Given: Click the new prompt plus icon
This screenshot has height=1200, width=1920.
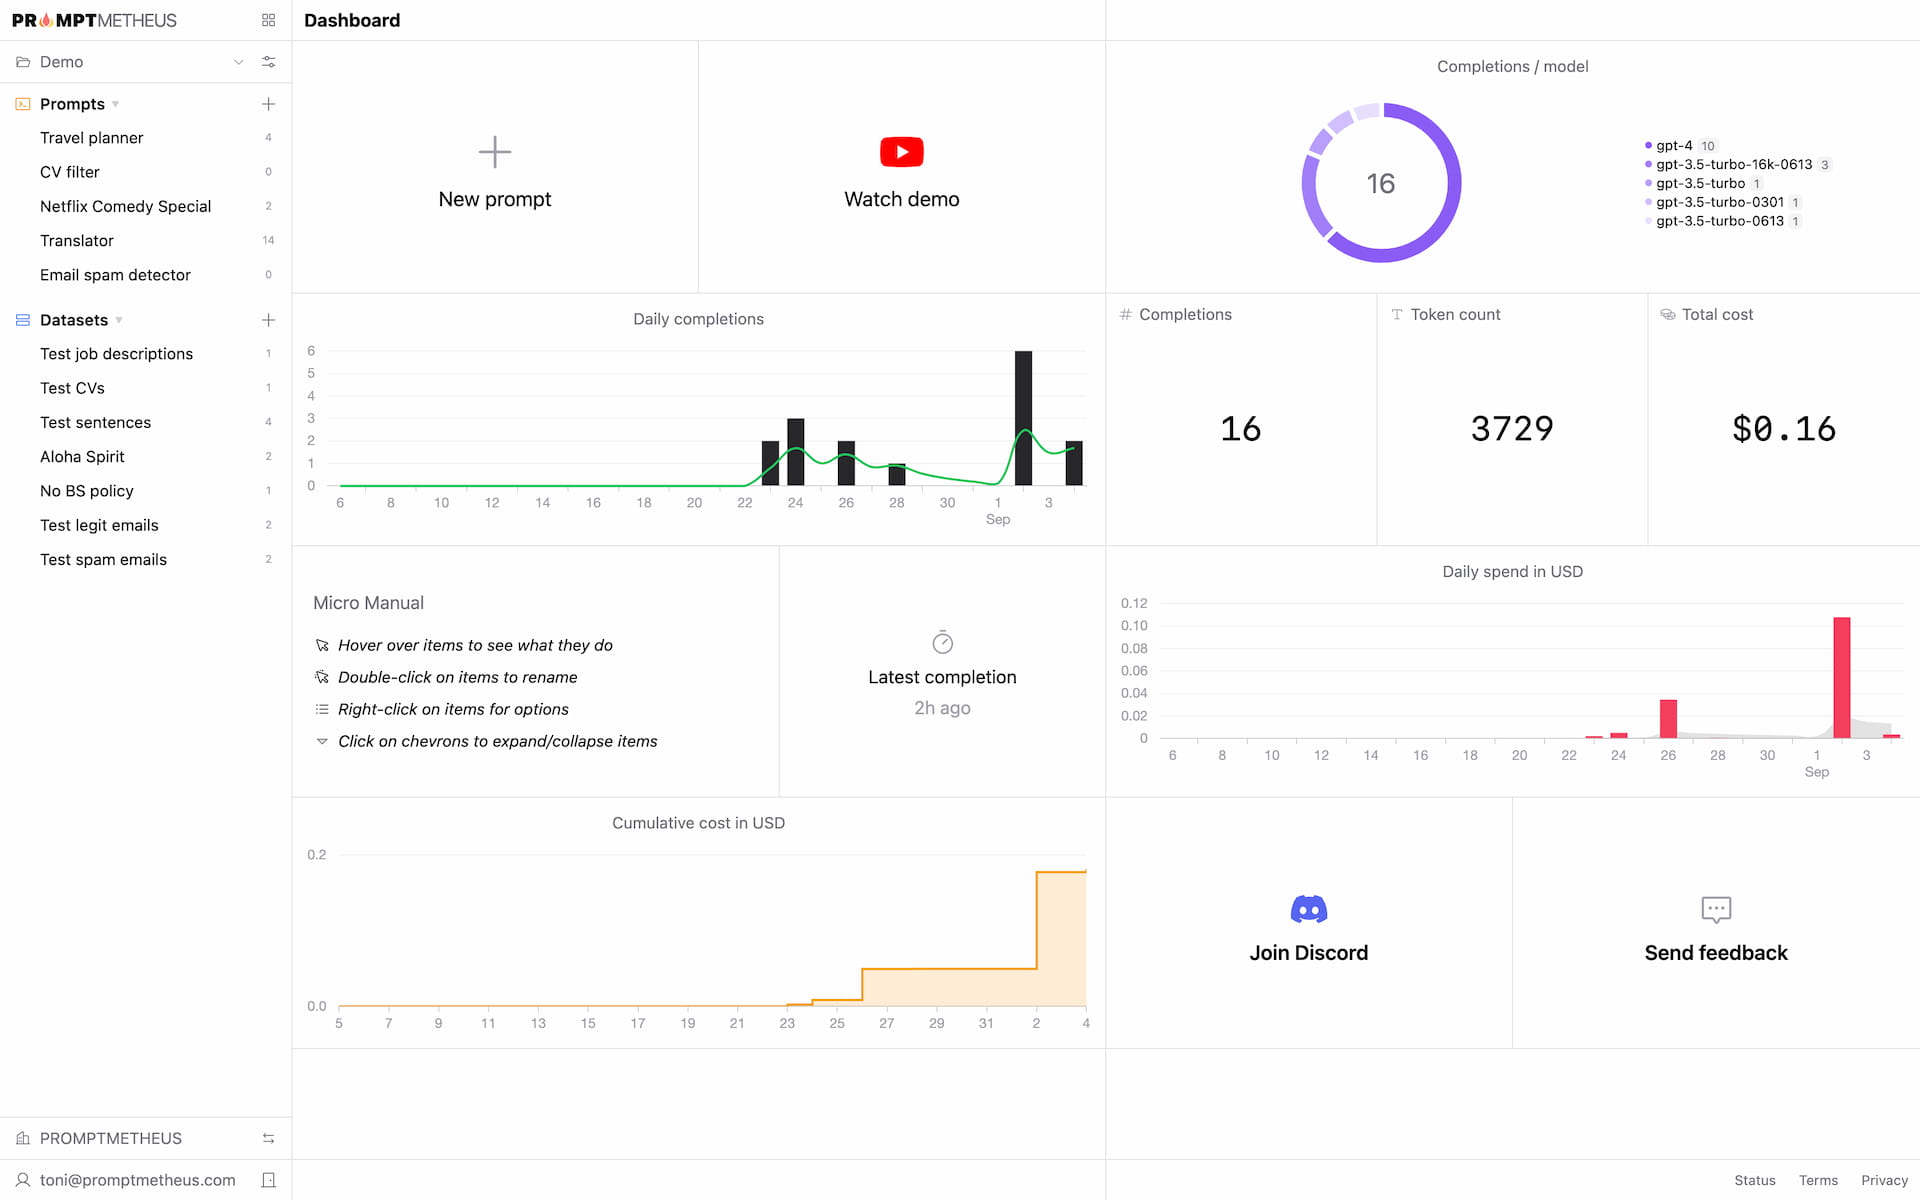Looking at the screenshot, I should [x=493, y=152].
